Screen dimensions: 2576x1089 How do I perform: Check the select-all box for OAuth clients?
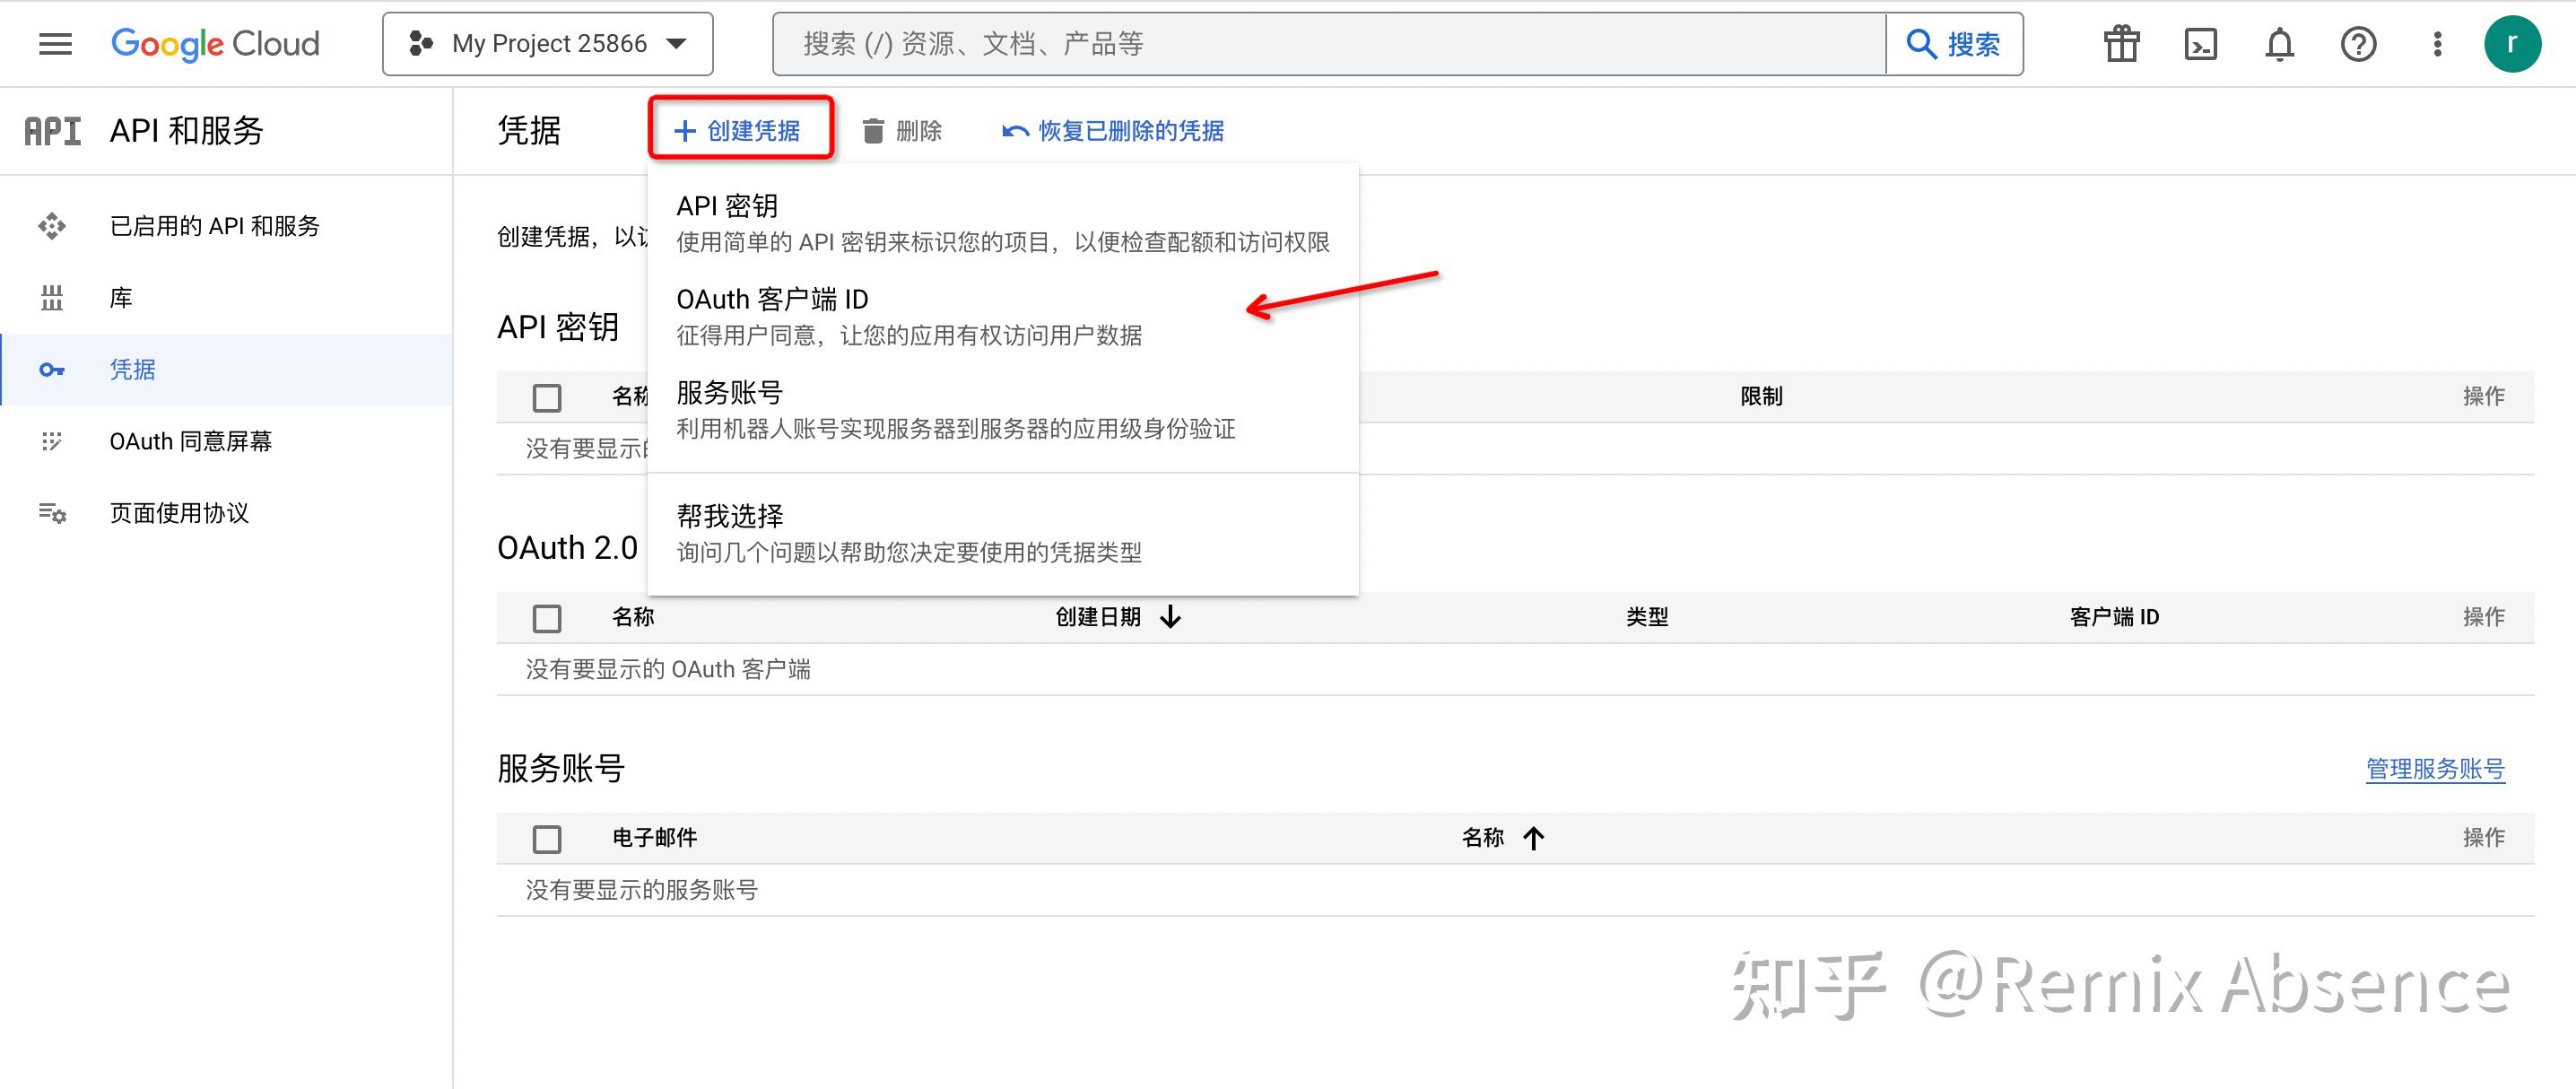(x=547, y=618)
